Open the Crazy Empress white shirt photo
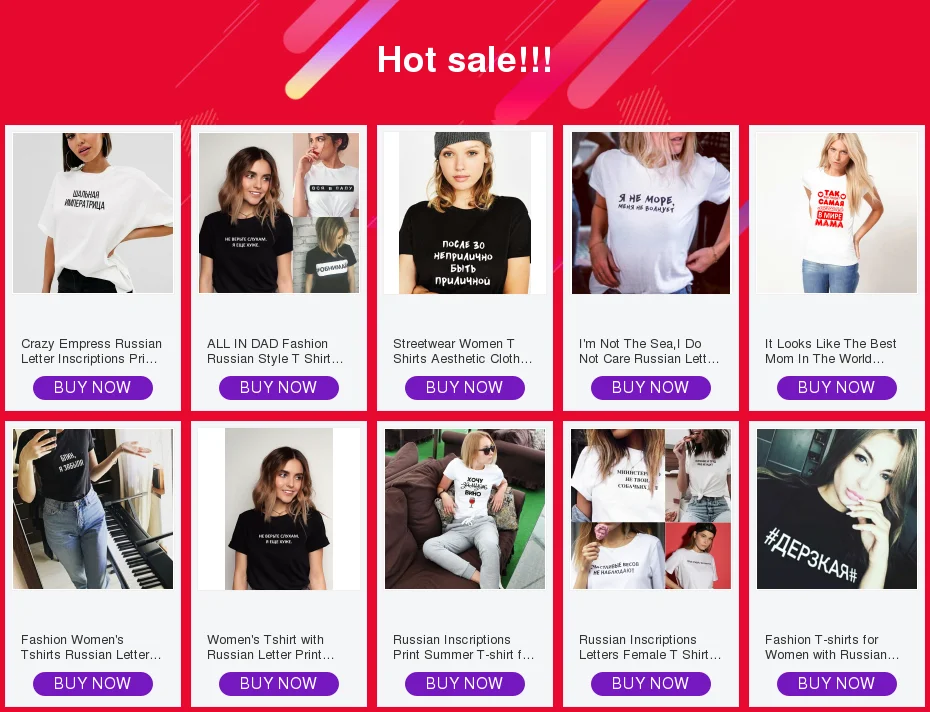Viewport: 930px width, 712px height. [93, 212]
